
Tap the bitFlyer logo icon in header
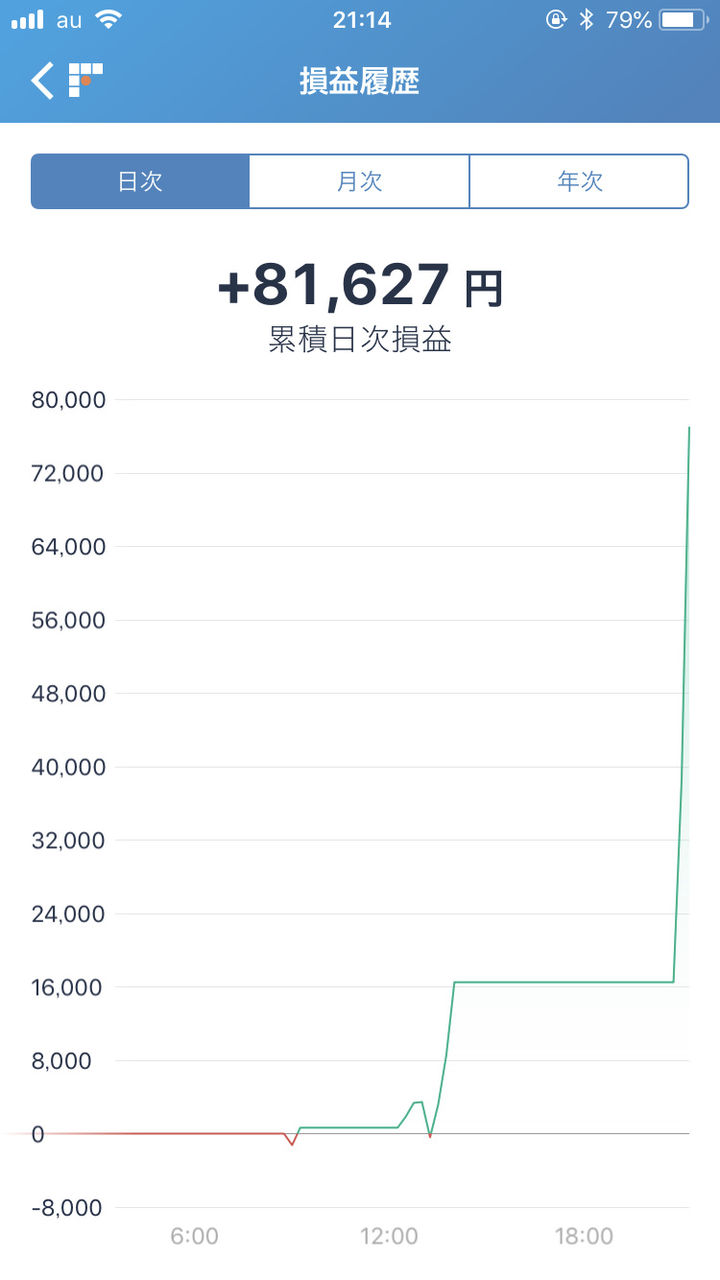[x=85, y=80]
